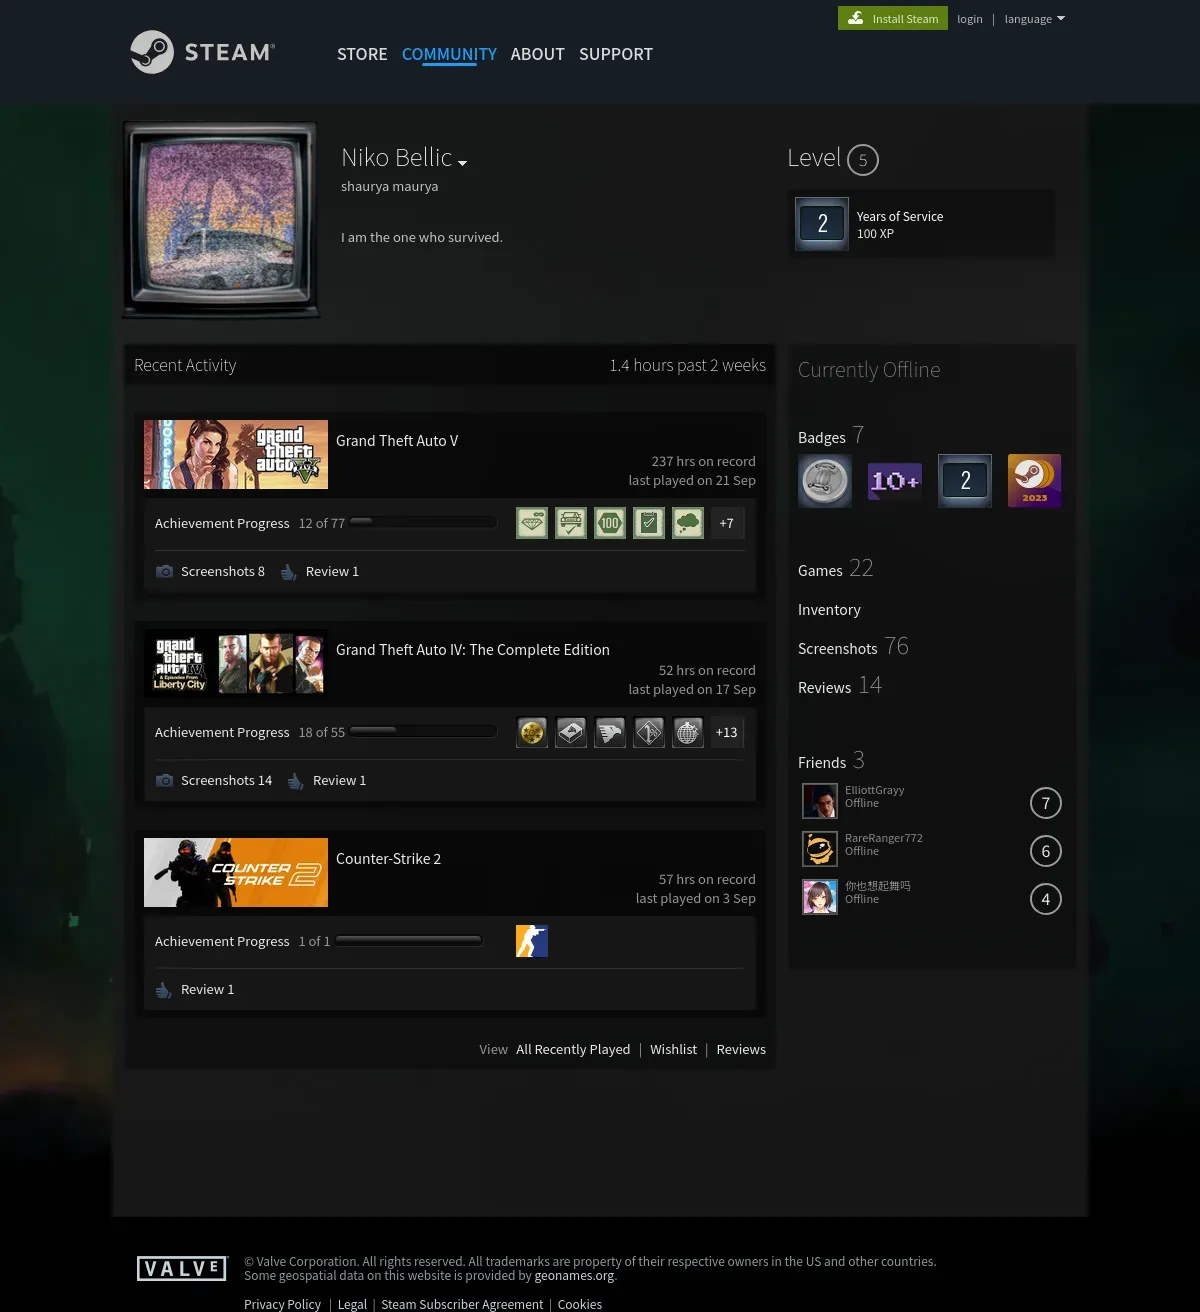Open the GTA V car achievement icon

(x=571, y=523)
